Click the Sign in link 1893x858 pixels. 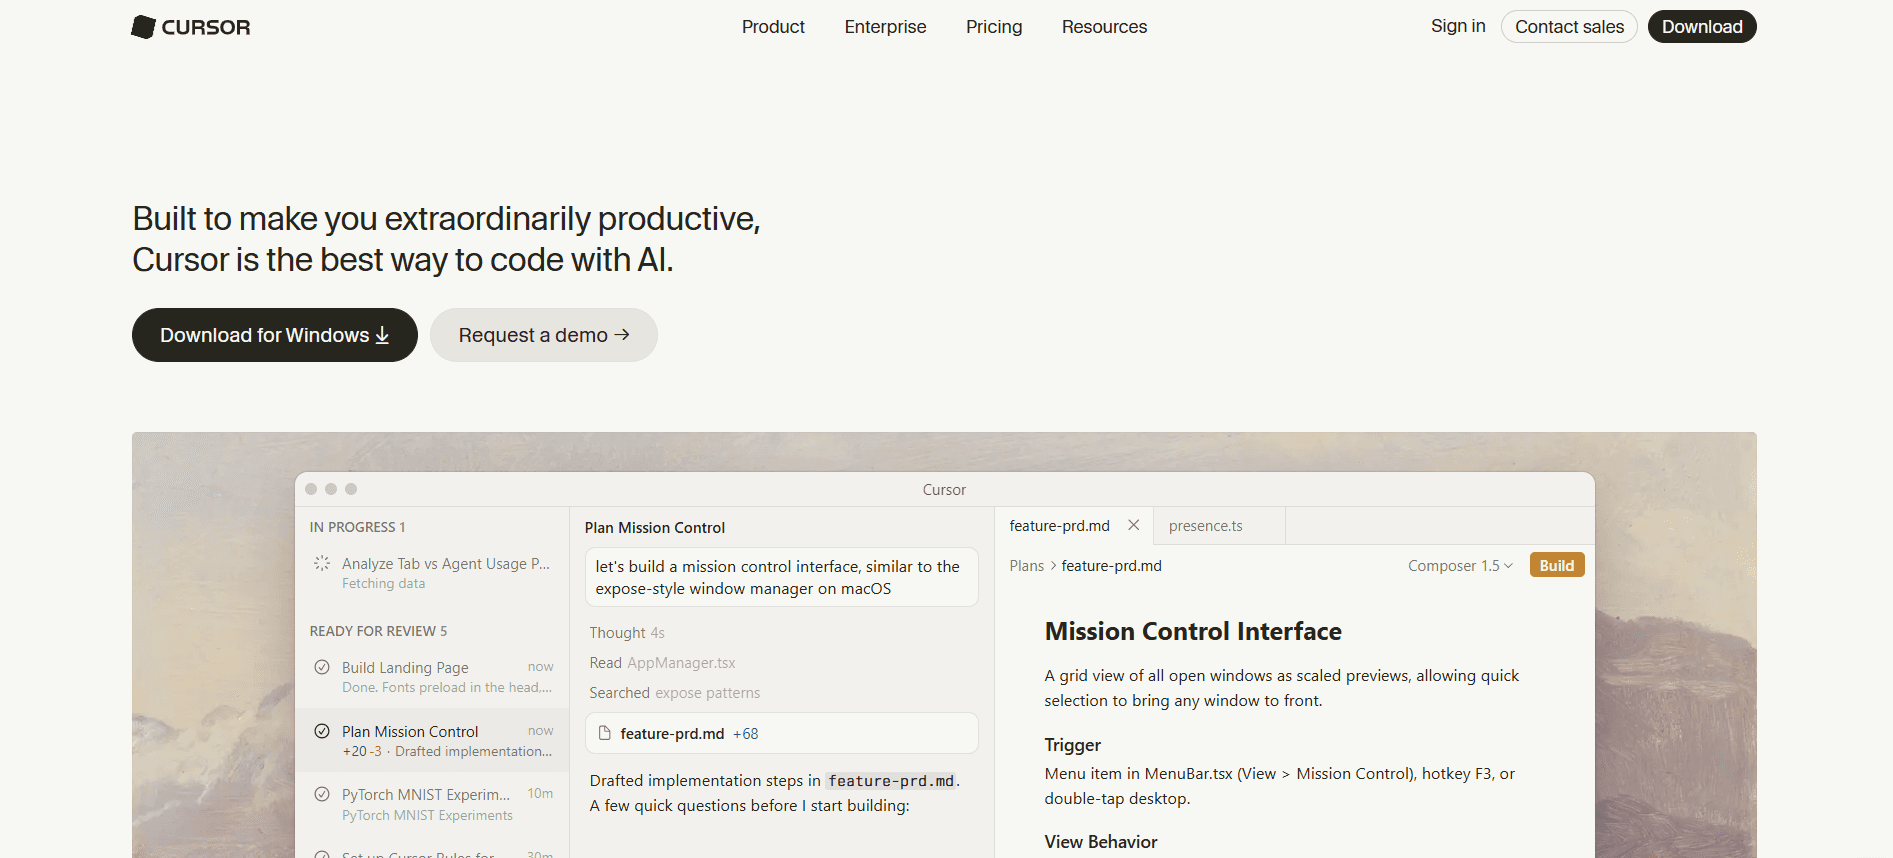point(1458,26)
